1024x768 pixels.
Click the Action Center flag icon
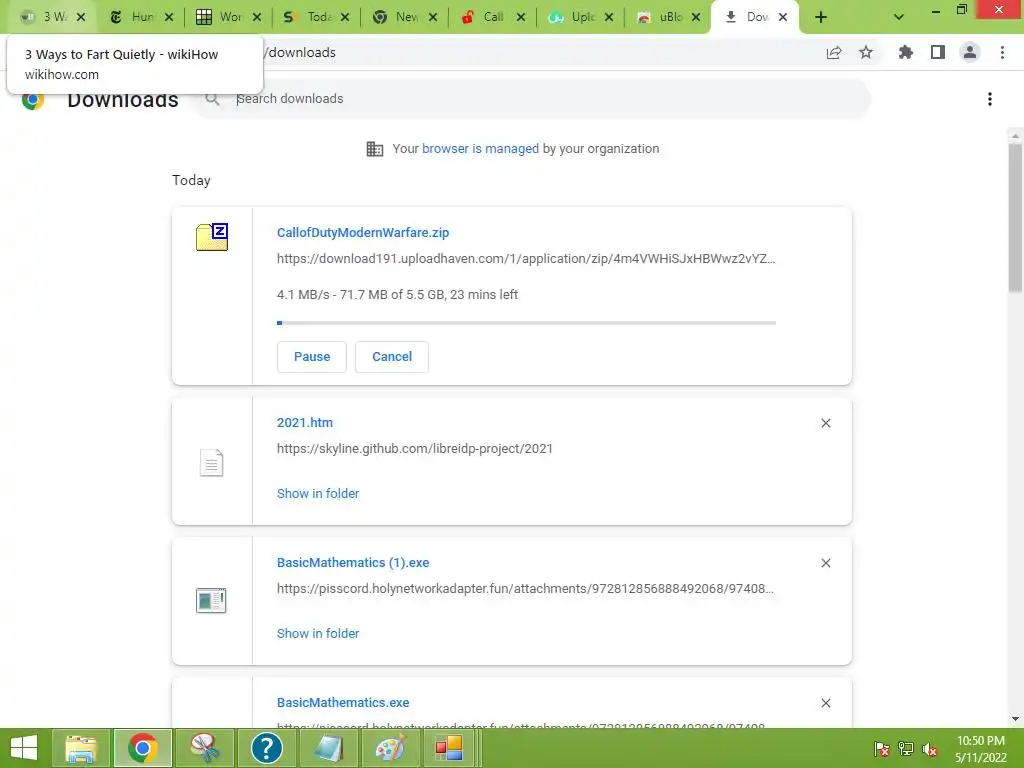click(x=882, y=749)
